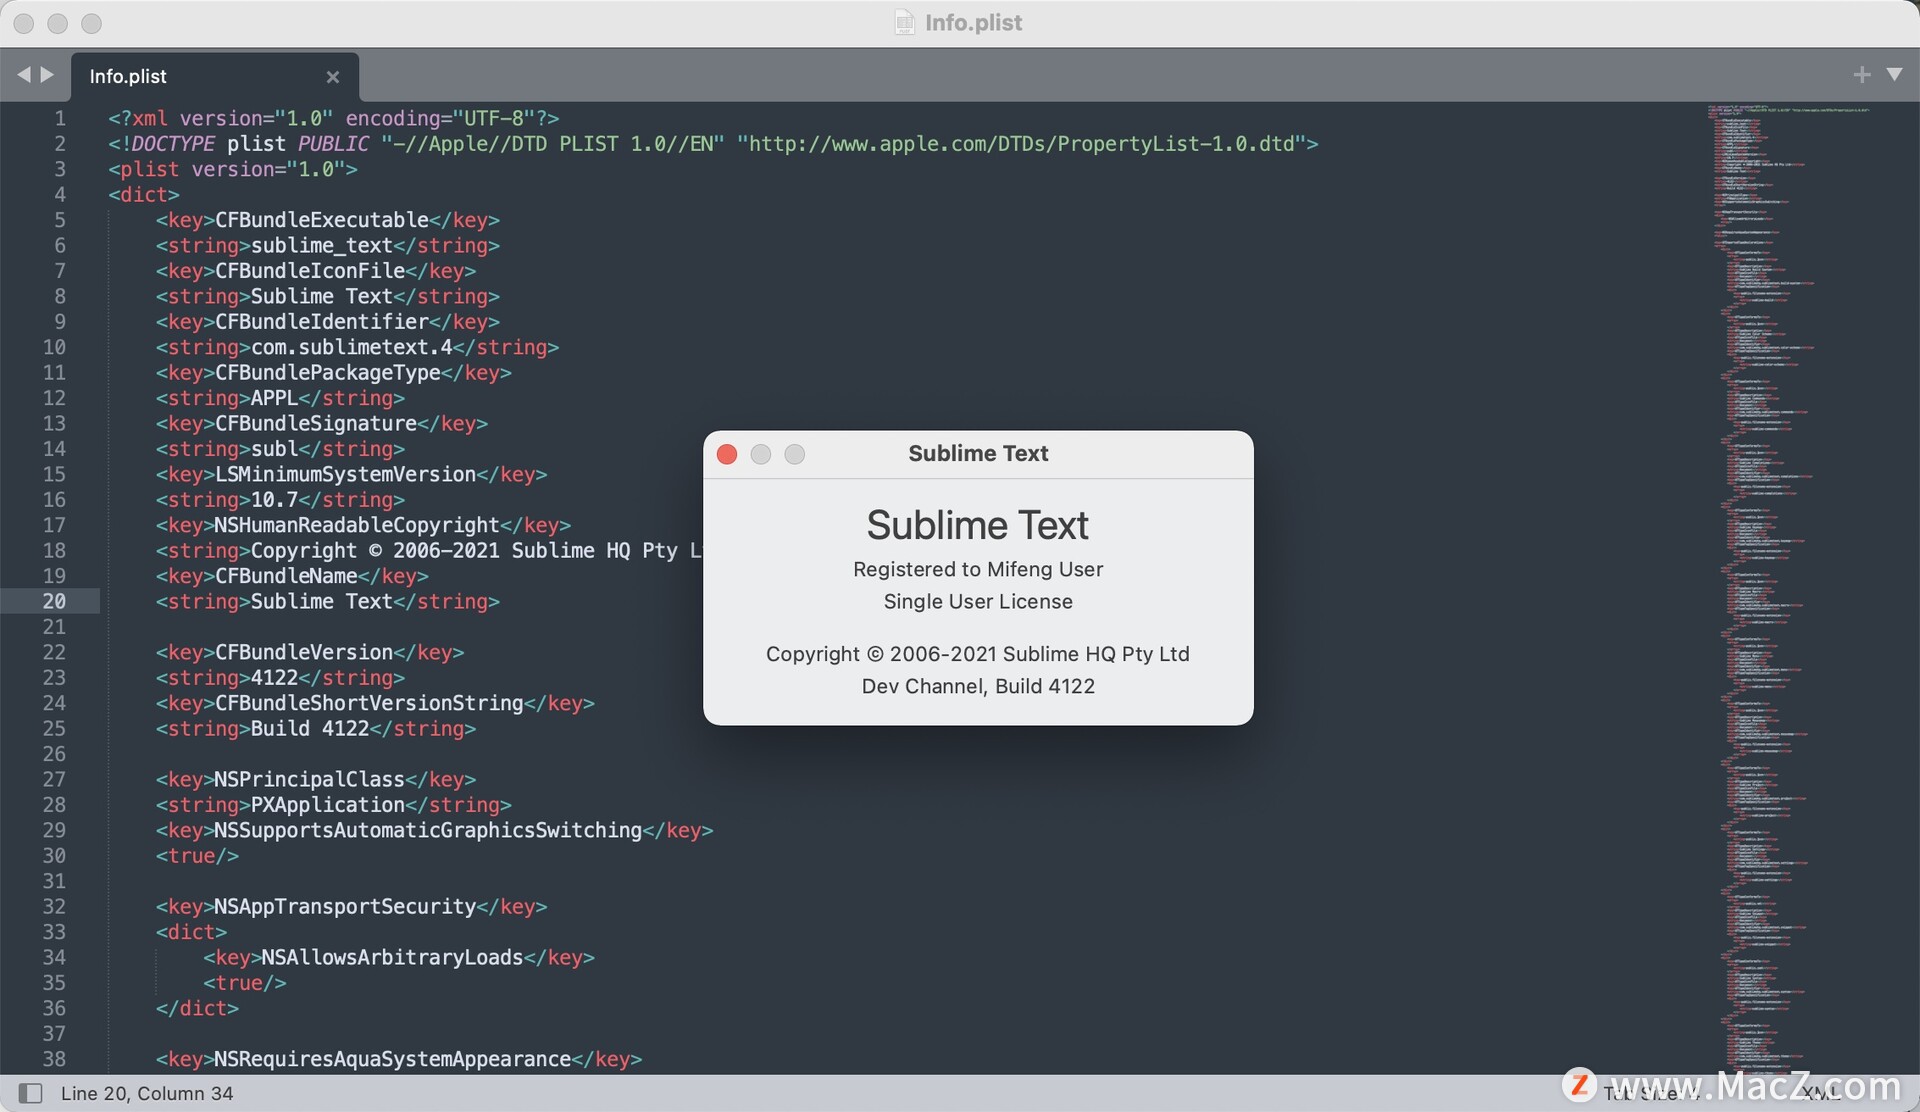Click the Line 20, Column 34 indicator

click(146, 1093)
